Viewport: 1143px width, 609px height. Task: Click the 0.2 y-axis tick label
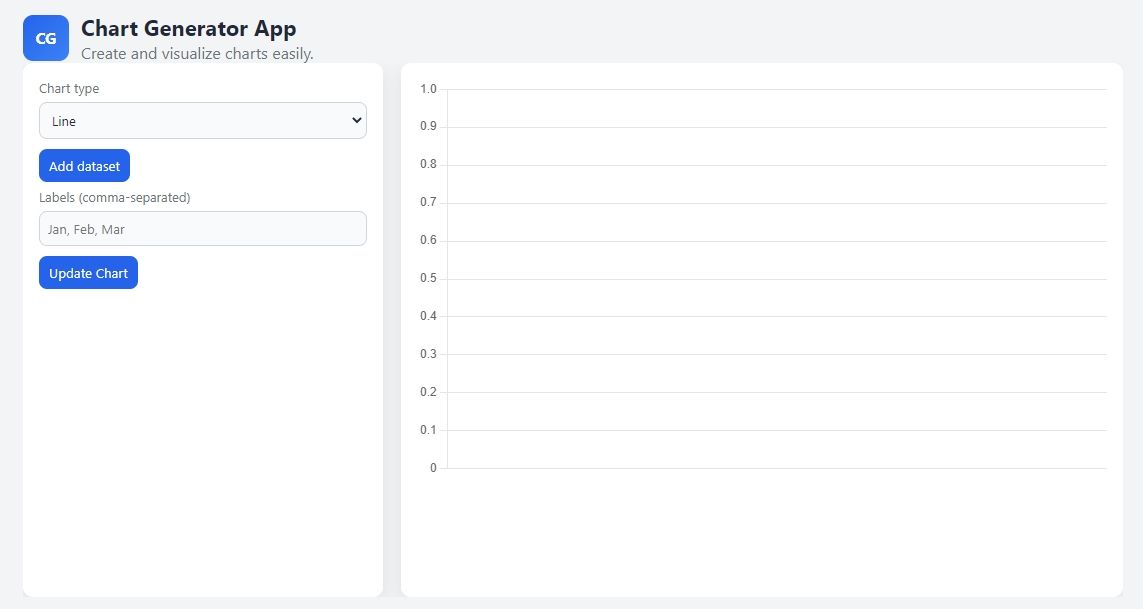pyautogui.click(x=428, y=392)
